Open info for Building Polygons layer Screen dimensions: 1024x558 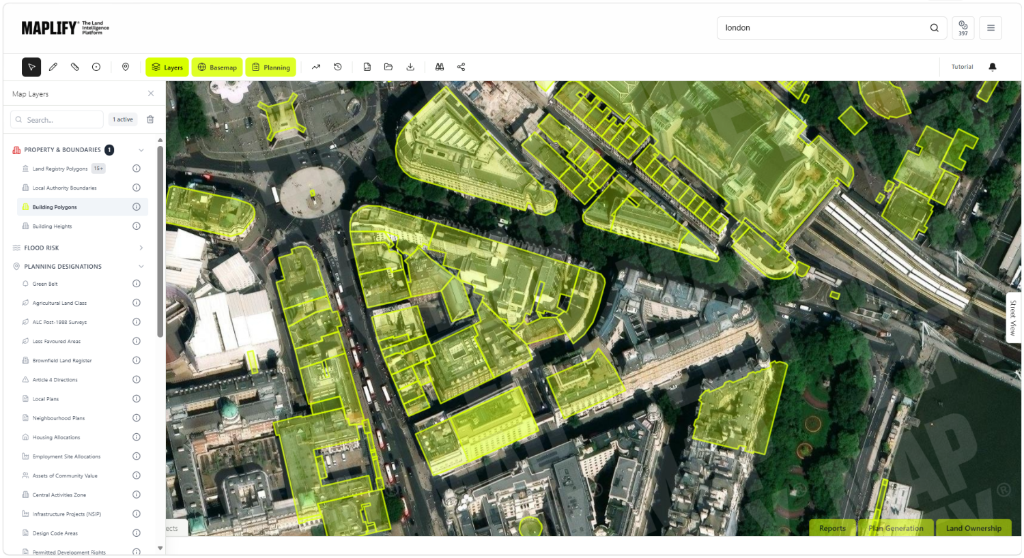tap(136, 207)
